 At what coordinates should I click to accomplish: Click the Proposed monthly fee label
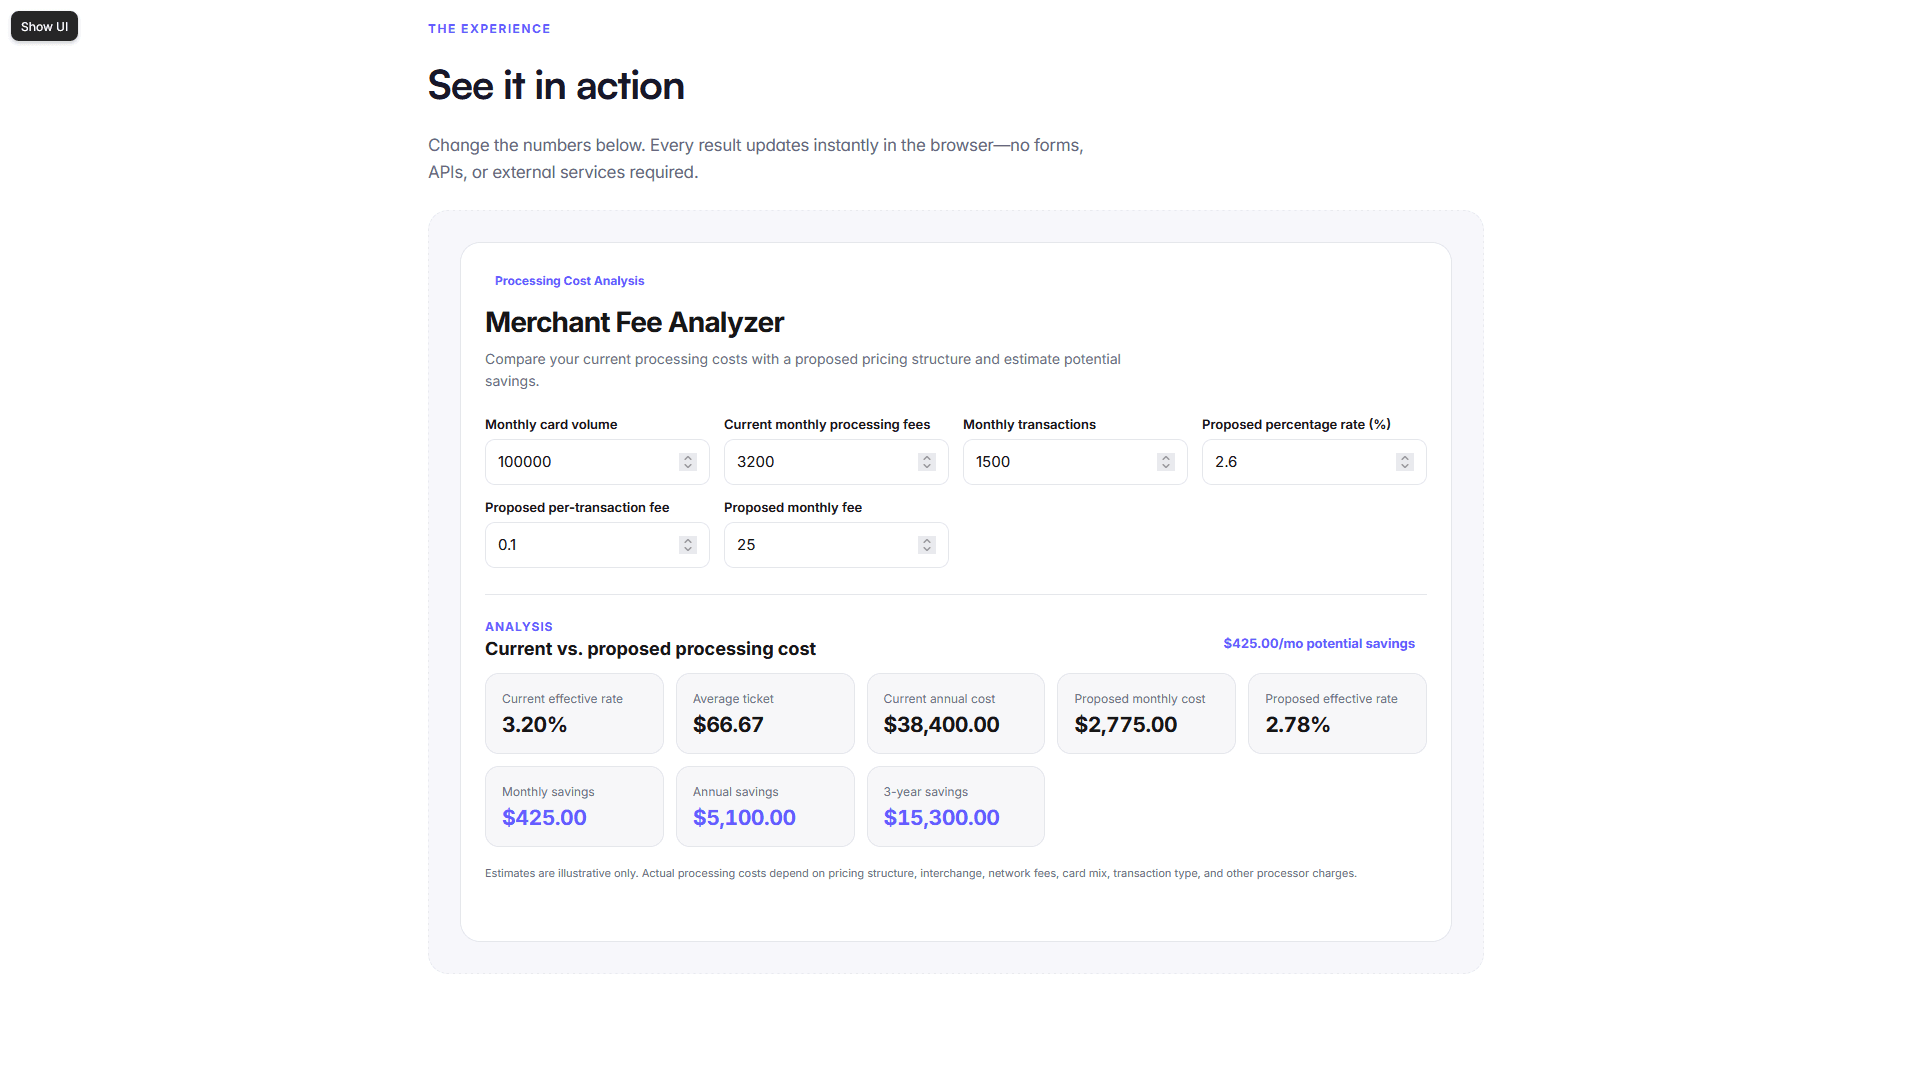pyautogui.click(x=793, y=508)
